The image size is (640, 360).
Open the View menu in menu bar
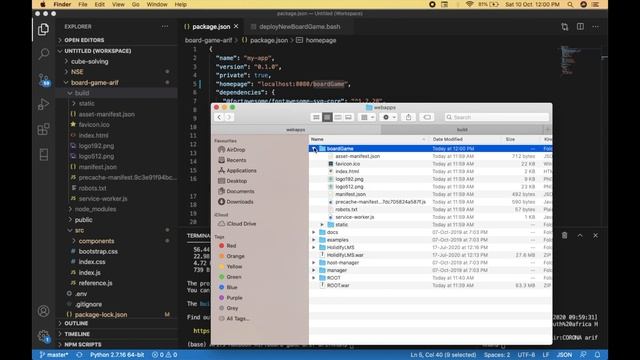click(x=118, y=4)
